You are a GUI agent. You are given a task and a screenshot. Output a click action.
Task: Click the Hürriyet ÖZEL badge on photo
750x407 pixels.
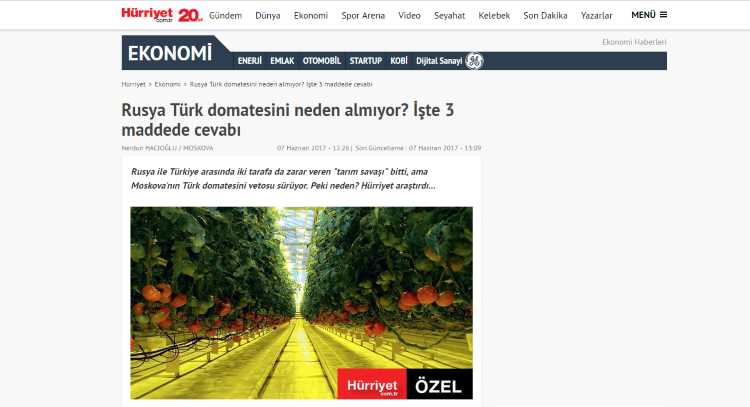click(405, 384)
